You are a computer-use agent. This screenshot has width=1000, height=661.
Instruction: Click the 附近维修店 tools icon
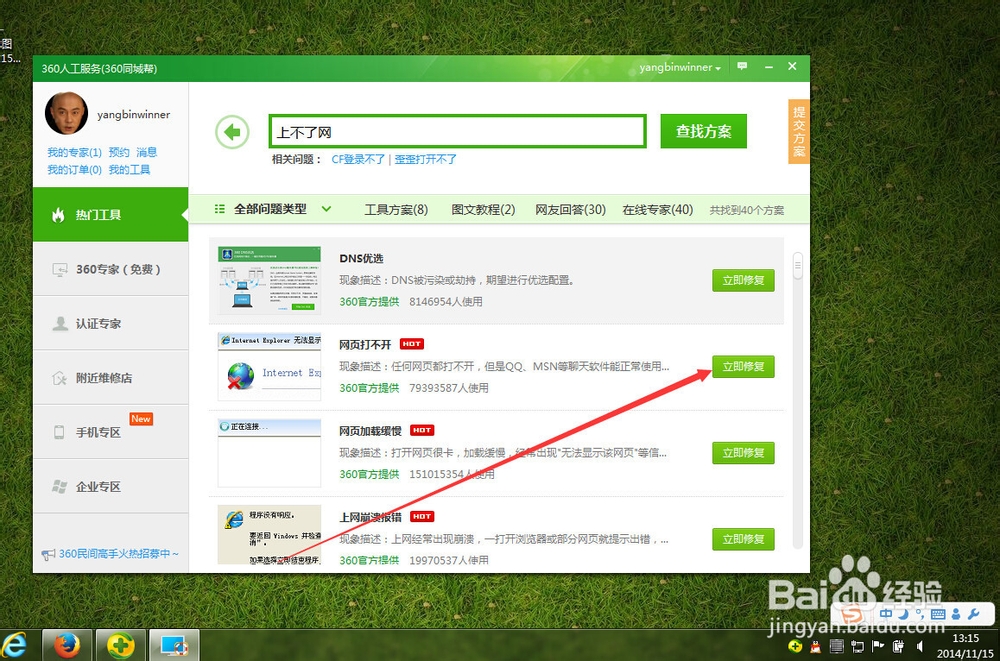coord(59,378)
